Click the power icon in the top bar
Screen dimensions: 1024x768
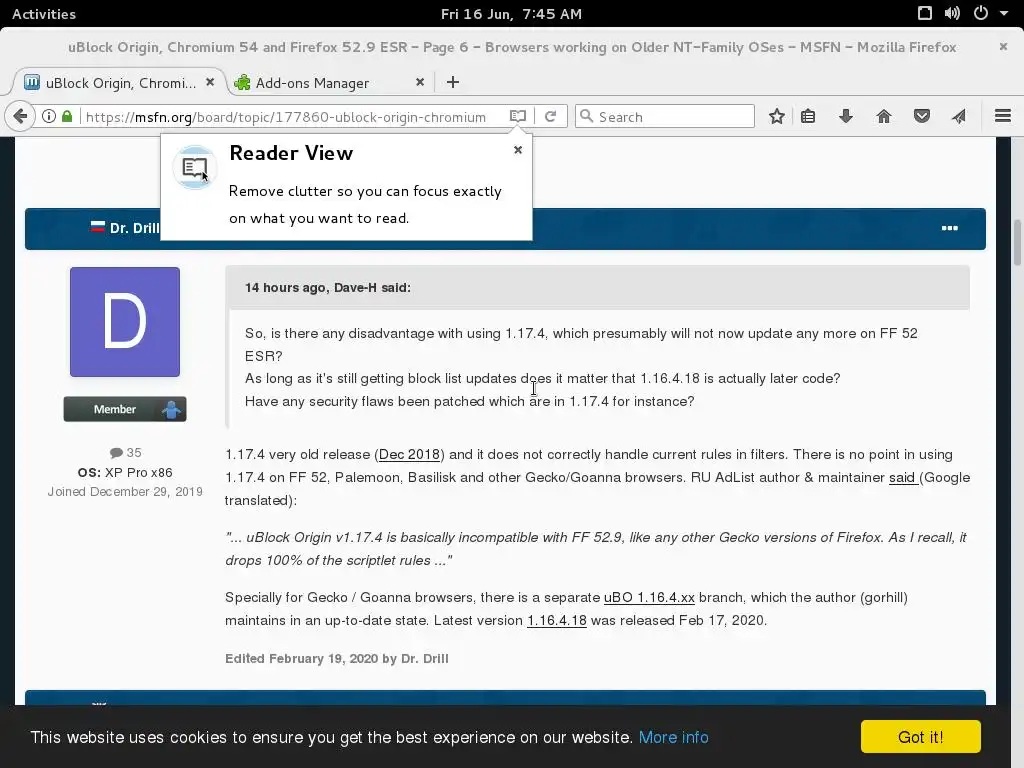[980, 13]
